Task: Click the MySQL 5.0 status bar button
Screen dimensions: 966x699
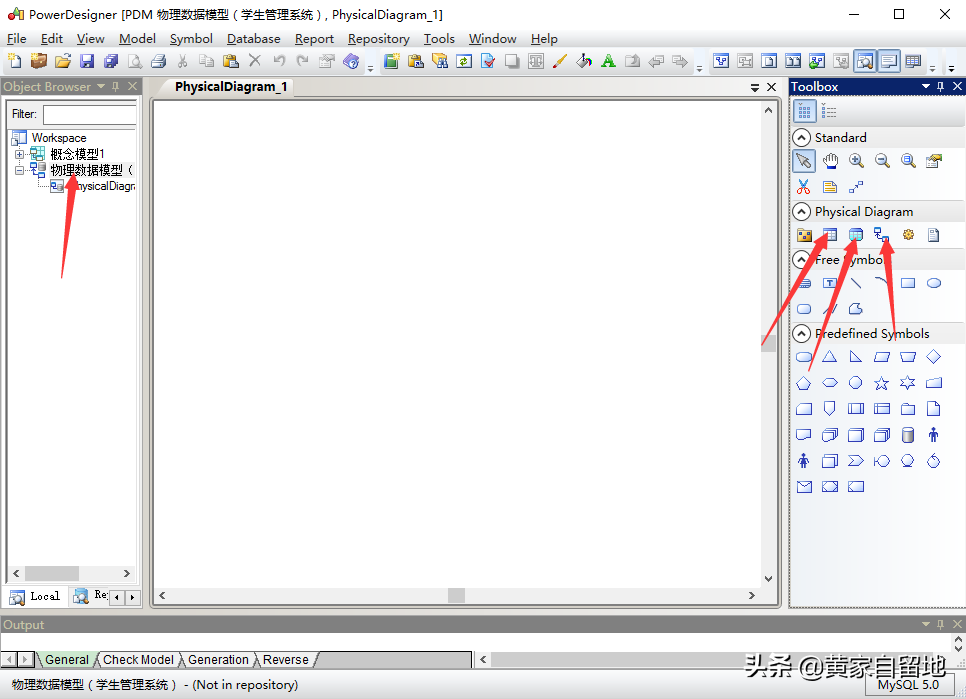Action: [908, 685]
